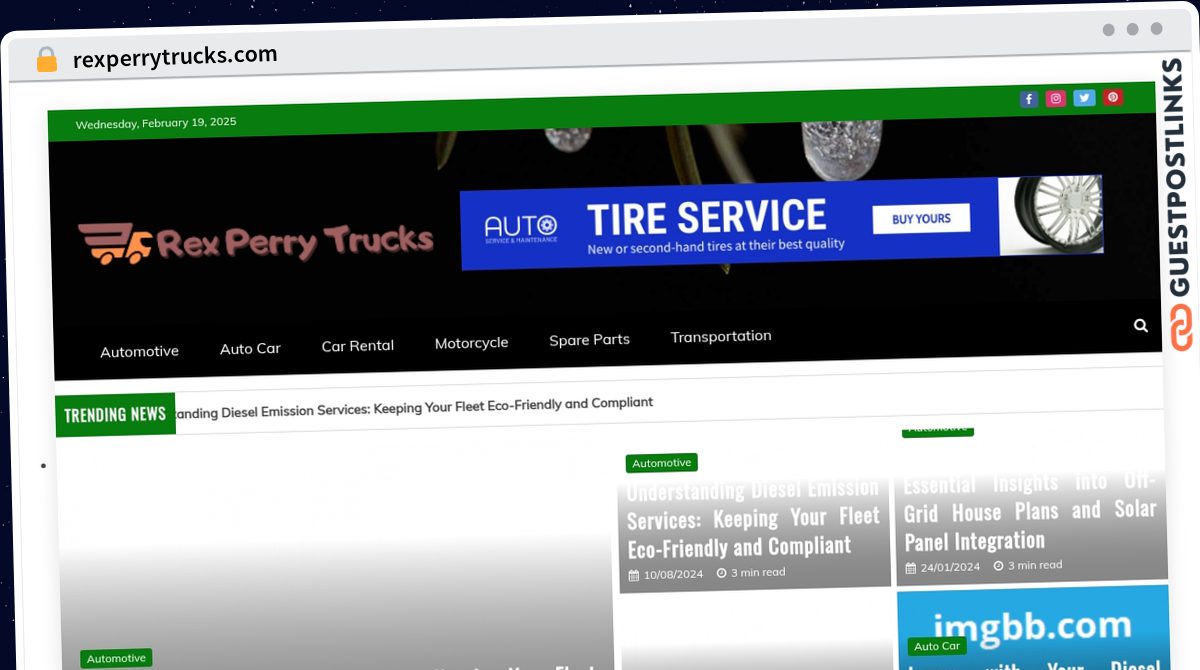
Task: Click the Tire Service banner ad
Action: pos(781,222)
